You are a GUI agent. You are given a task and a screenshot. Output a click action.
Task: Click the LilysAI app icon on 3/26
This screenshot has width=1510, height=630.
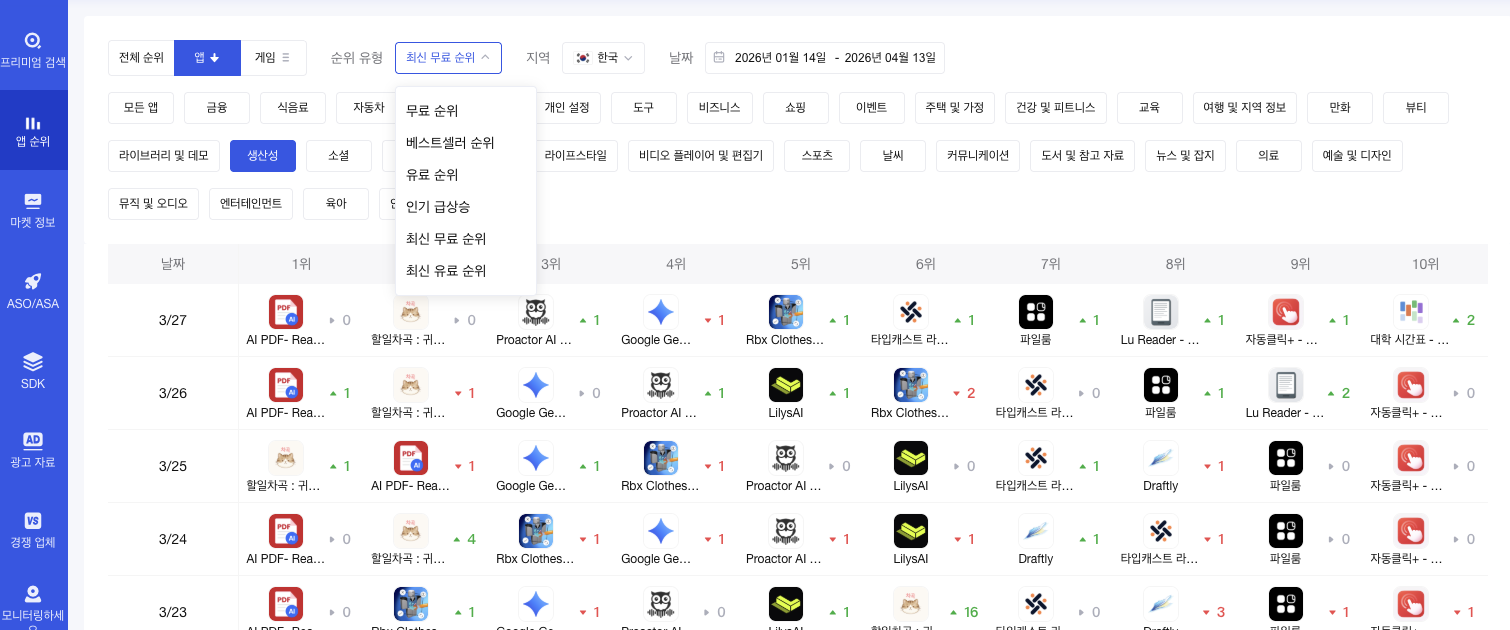786,385
